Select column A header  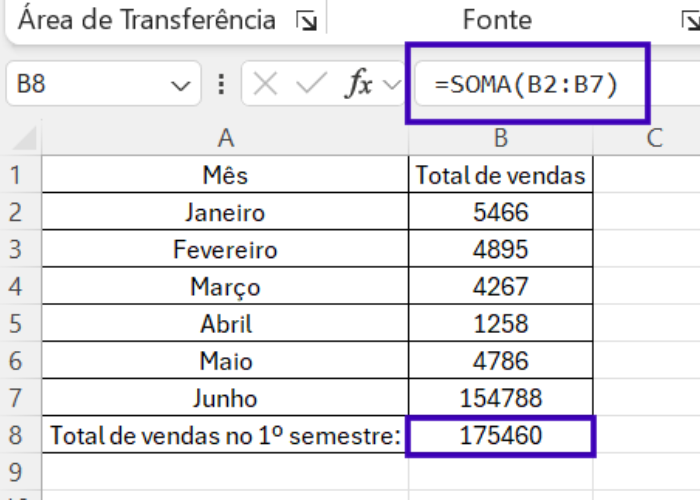tap(225, 138)
